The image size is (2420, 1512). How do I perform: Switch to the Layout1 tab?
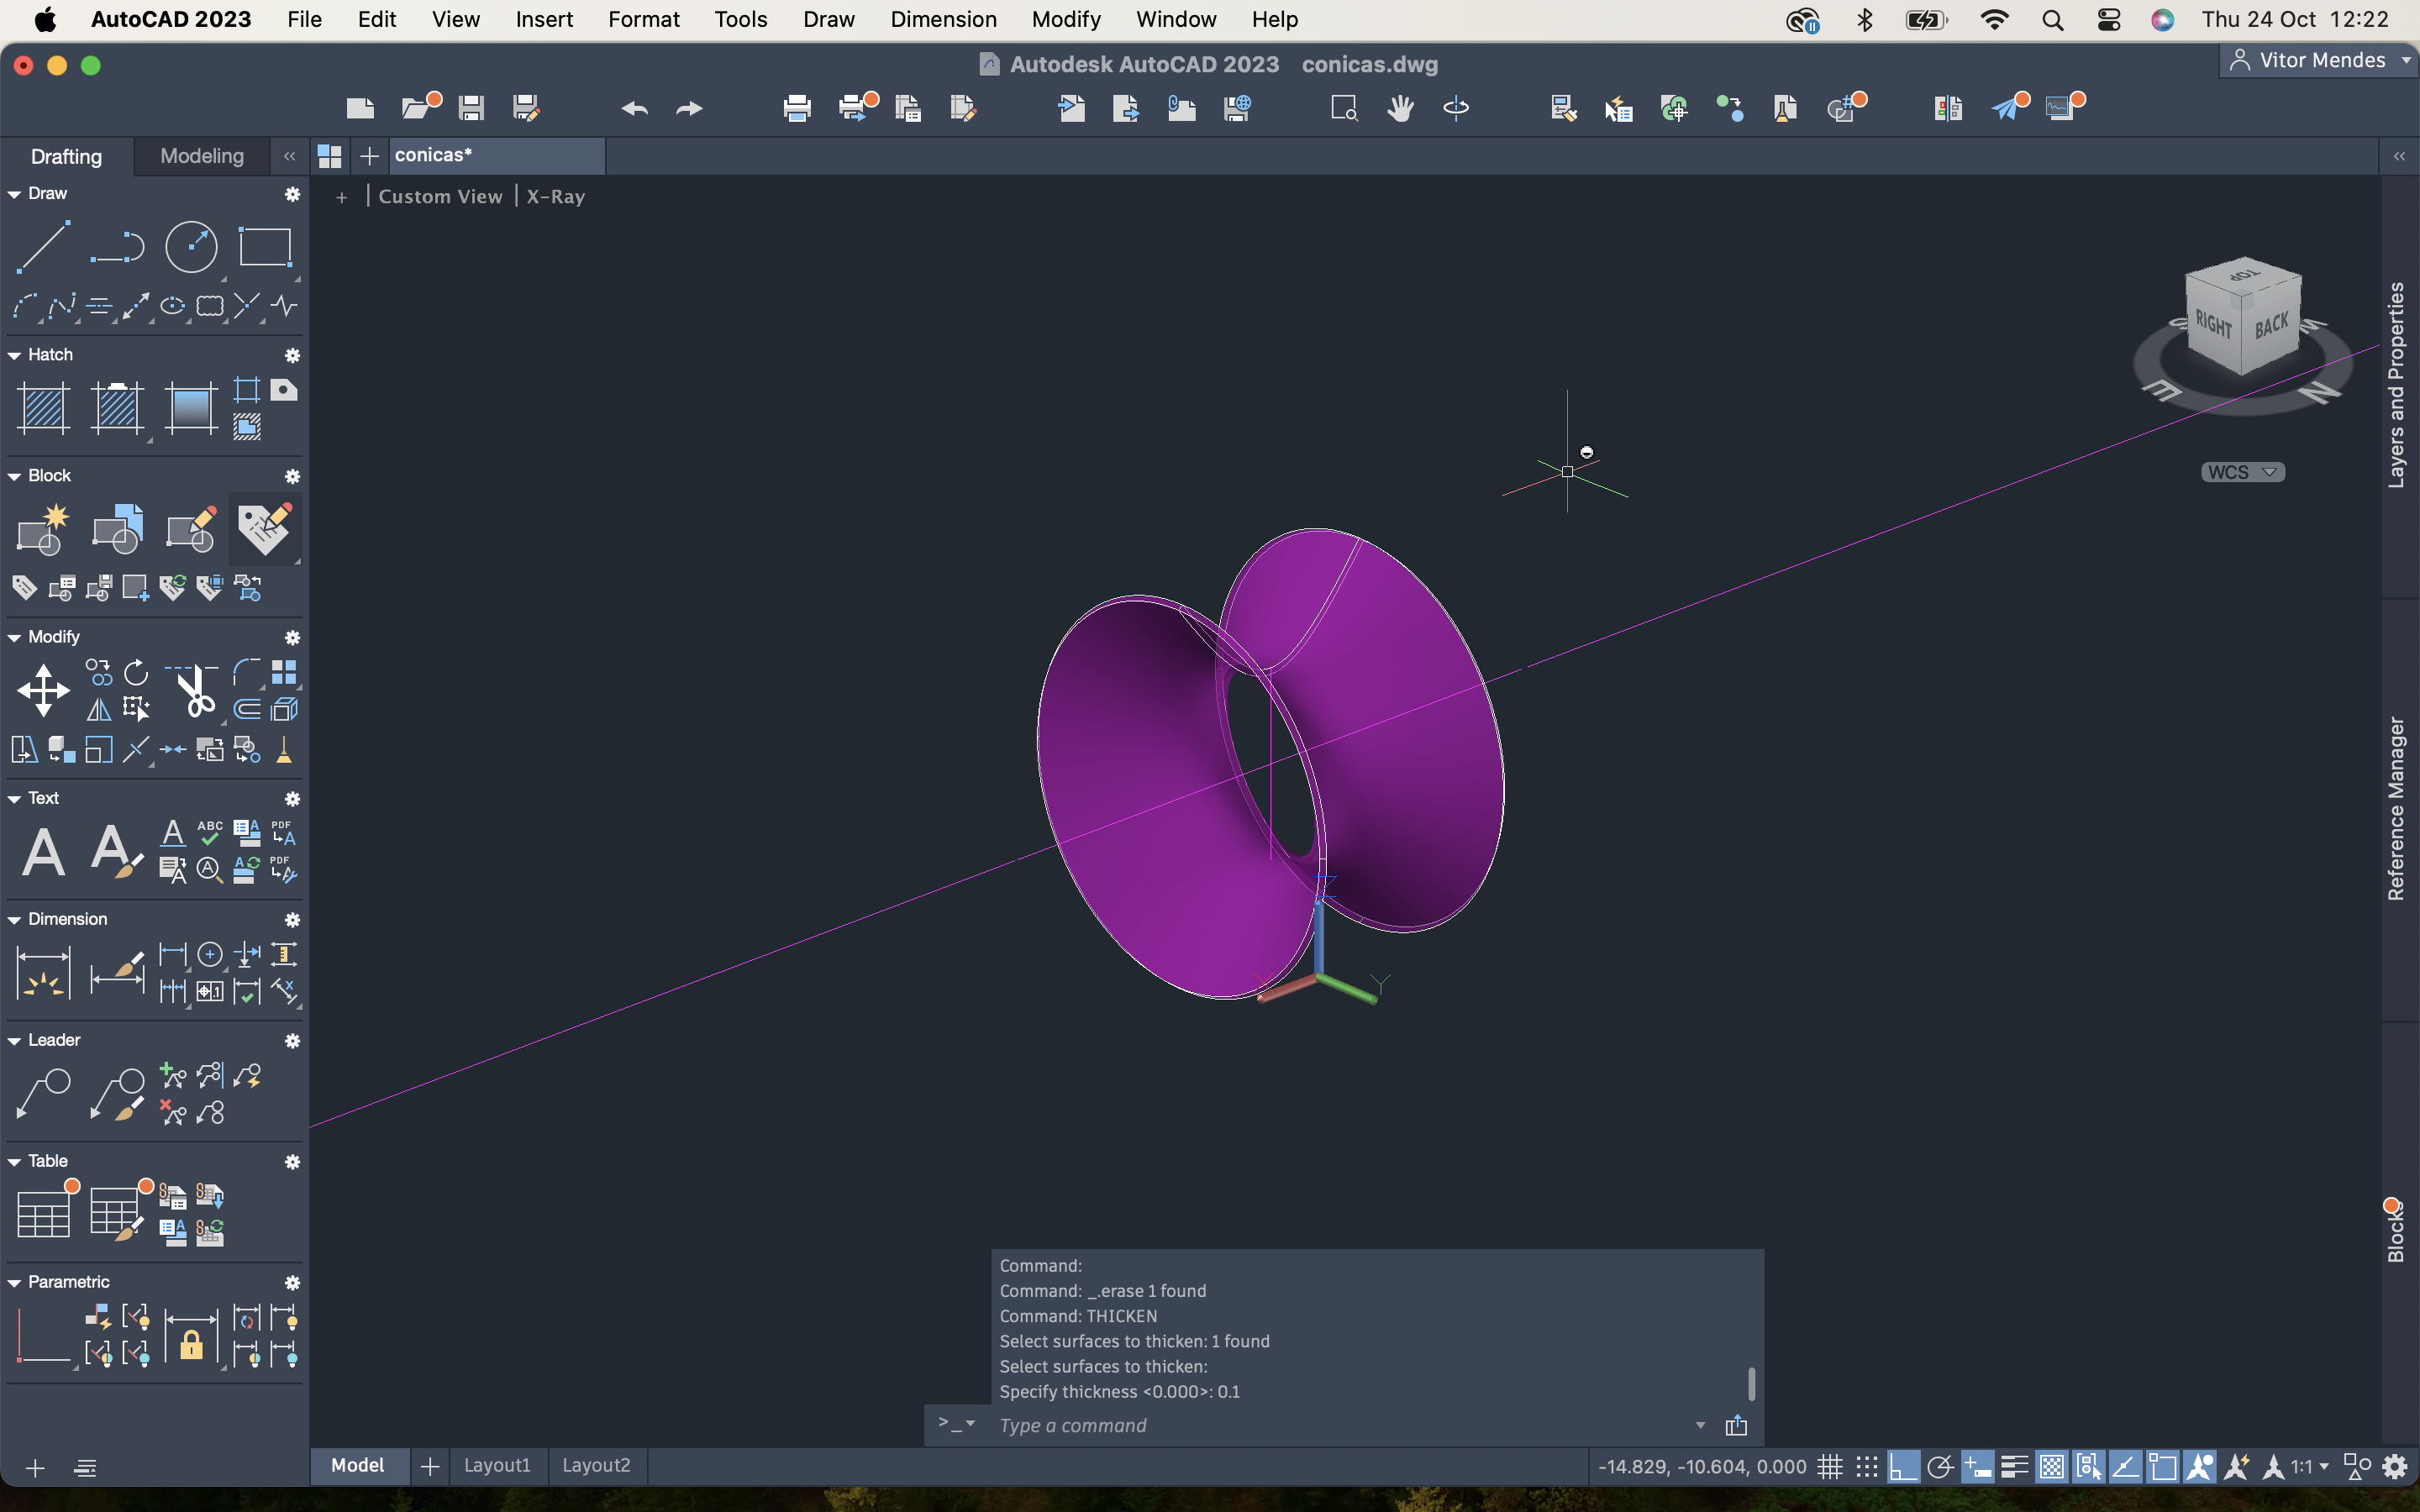pos(497,1465)
